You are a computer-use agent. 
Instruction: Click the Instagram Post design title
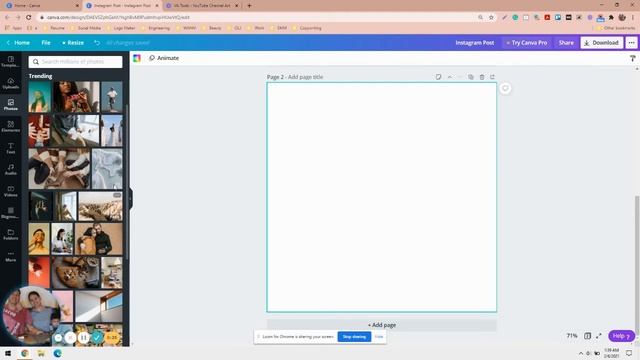click(475, 42)
